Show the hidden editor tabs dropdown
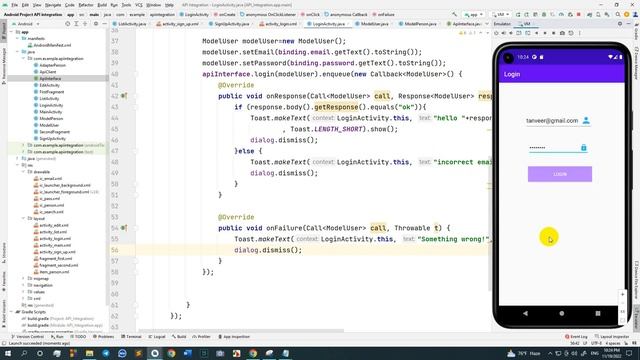The width and height of the screenshot is (640, 360). click(487, 24)
